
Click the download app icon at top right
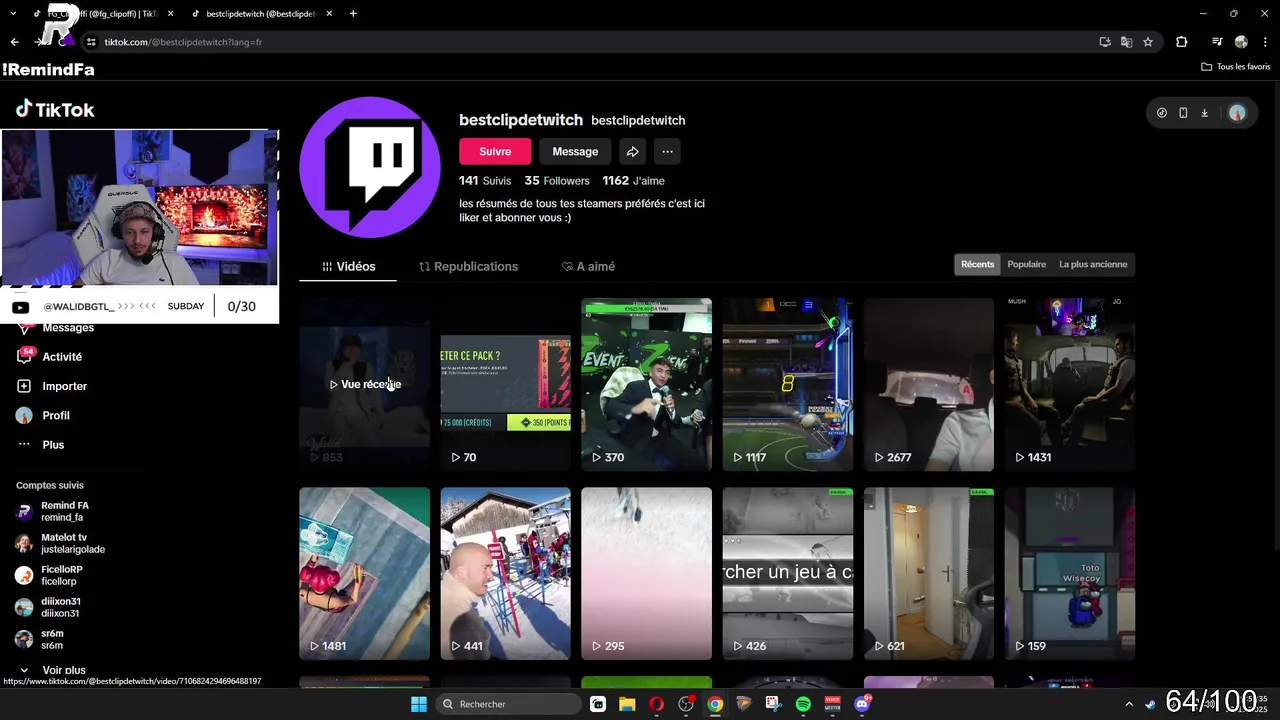point(1204,113)
